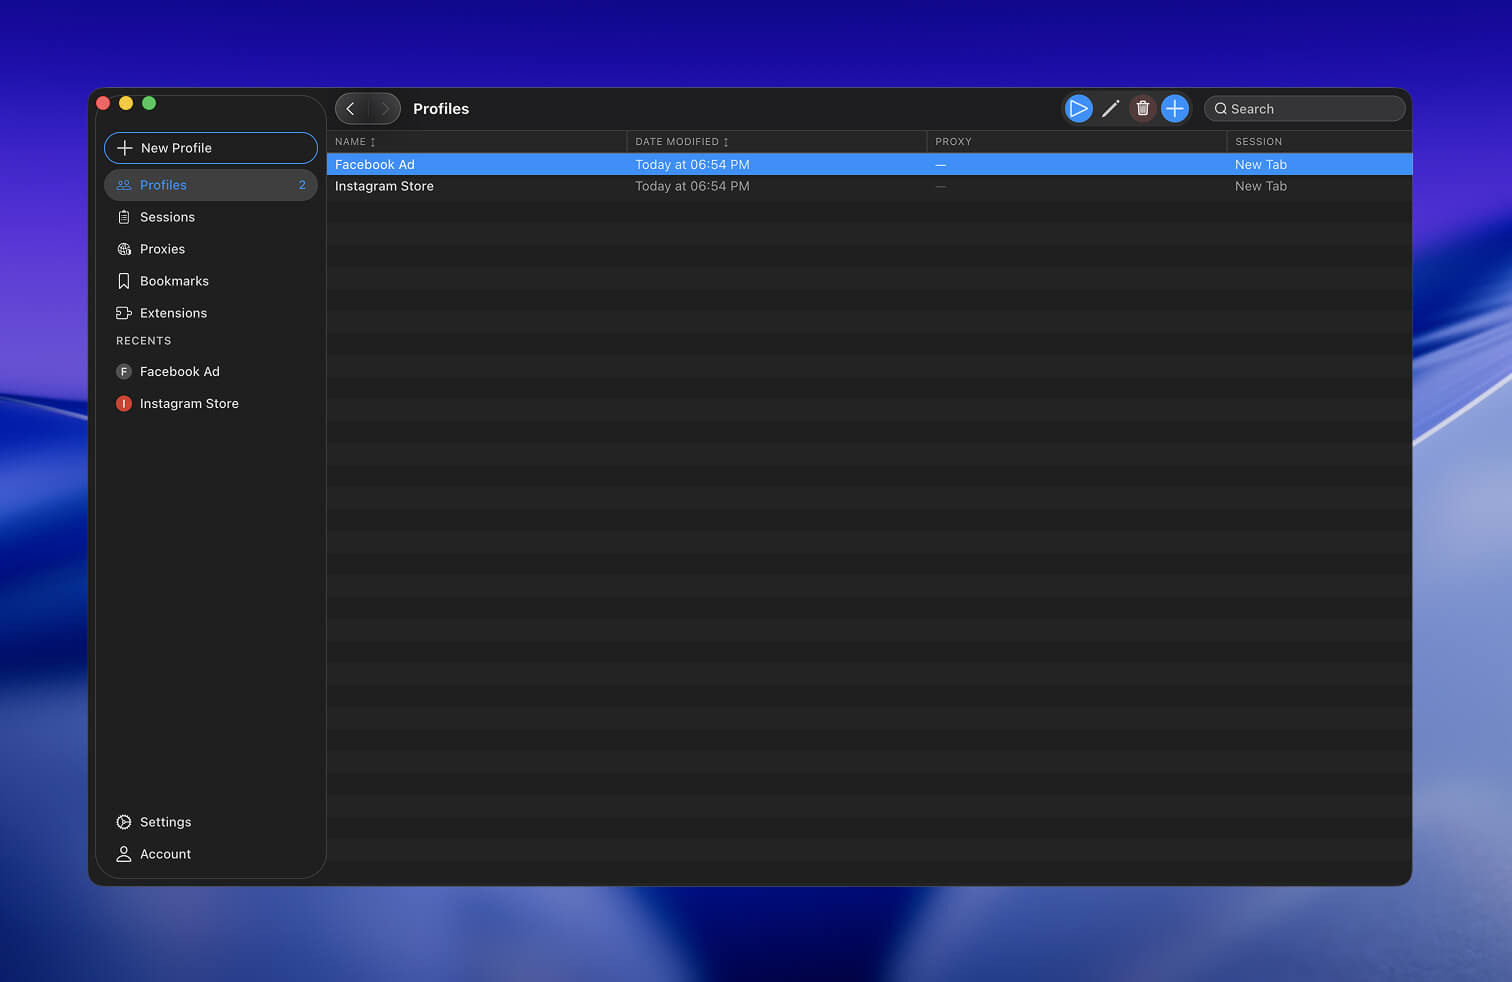Delete the selected profile via the trash icon

(1142, 108)
